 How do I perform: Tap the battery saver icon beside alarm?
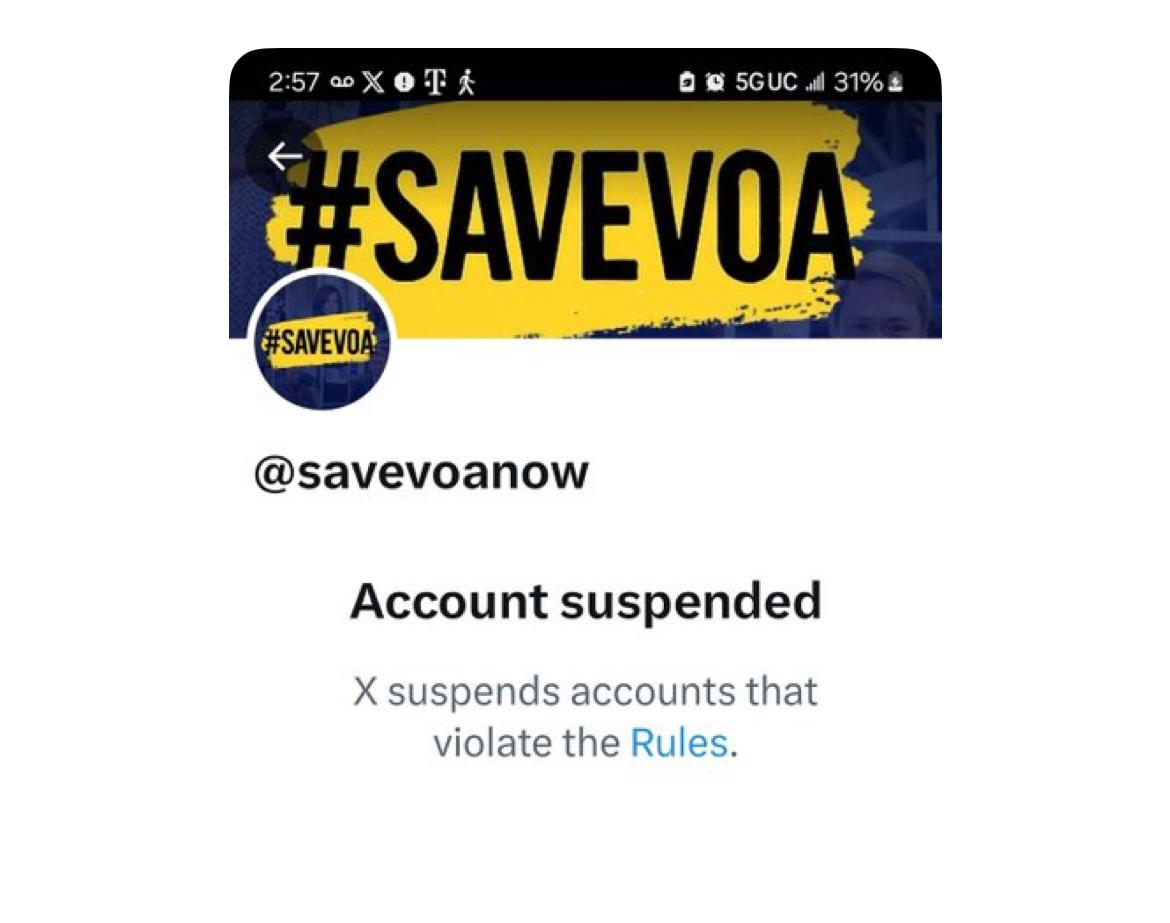point(687,82)
